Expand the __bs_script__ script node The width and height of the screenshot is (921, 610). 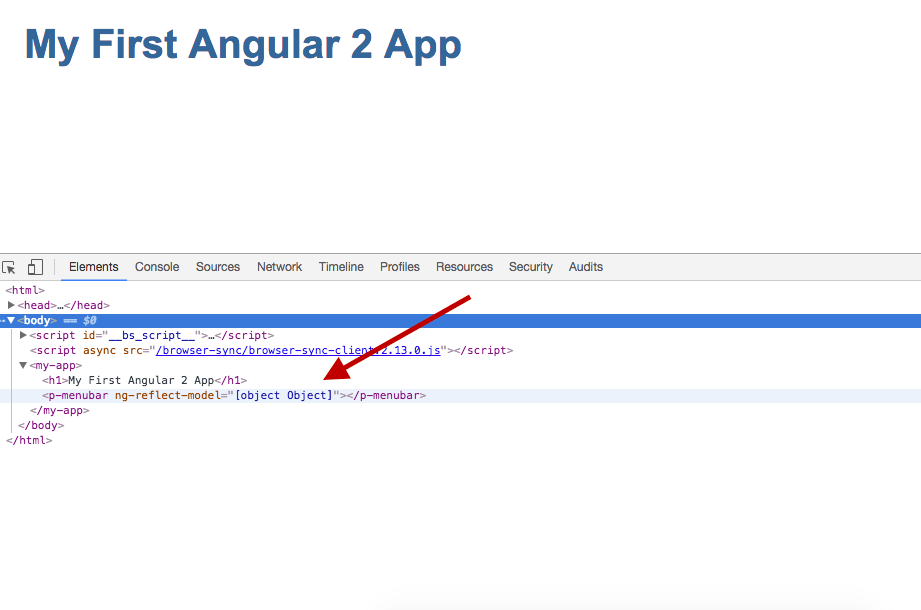[x=23, y=335]
